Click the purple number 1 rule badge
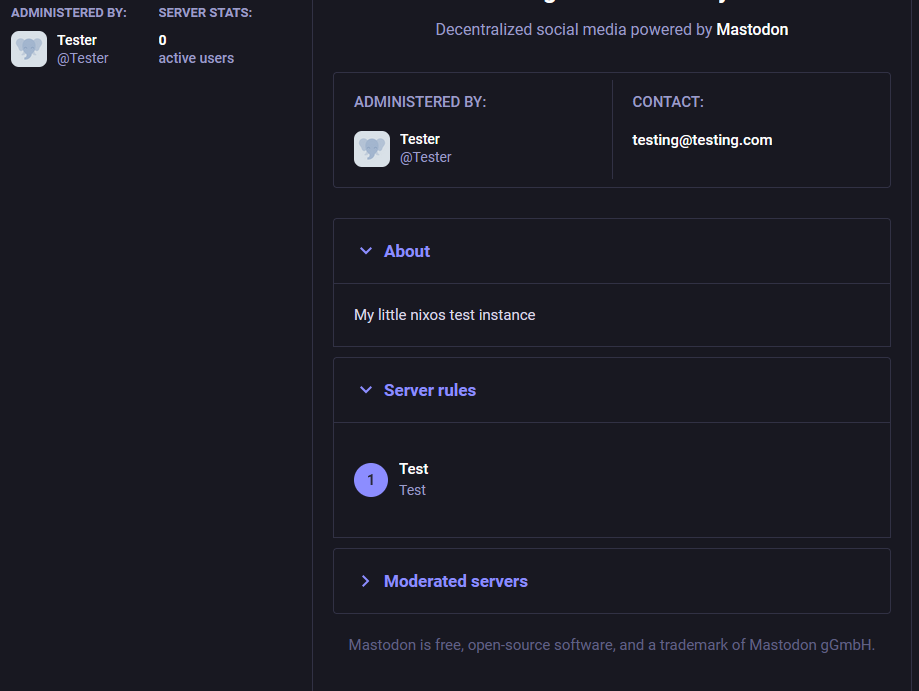Image resolution: width=919 pixels, height=691 pixels. coord(371,480)
